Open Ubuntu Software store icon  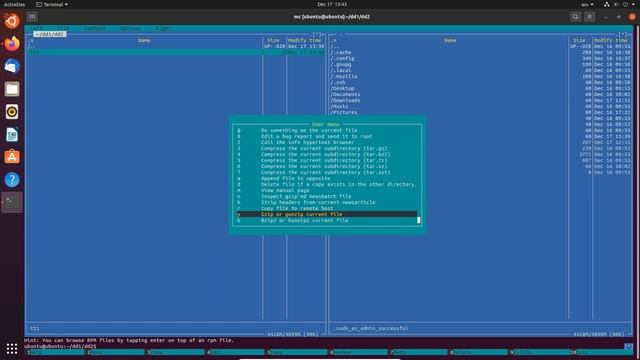[12, 157]
